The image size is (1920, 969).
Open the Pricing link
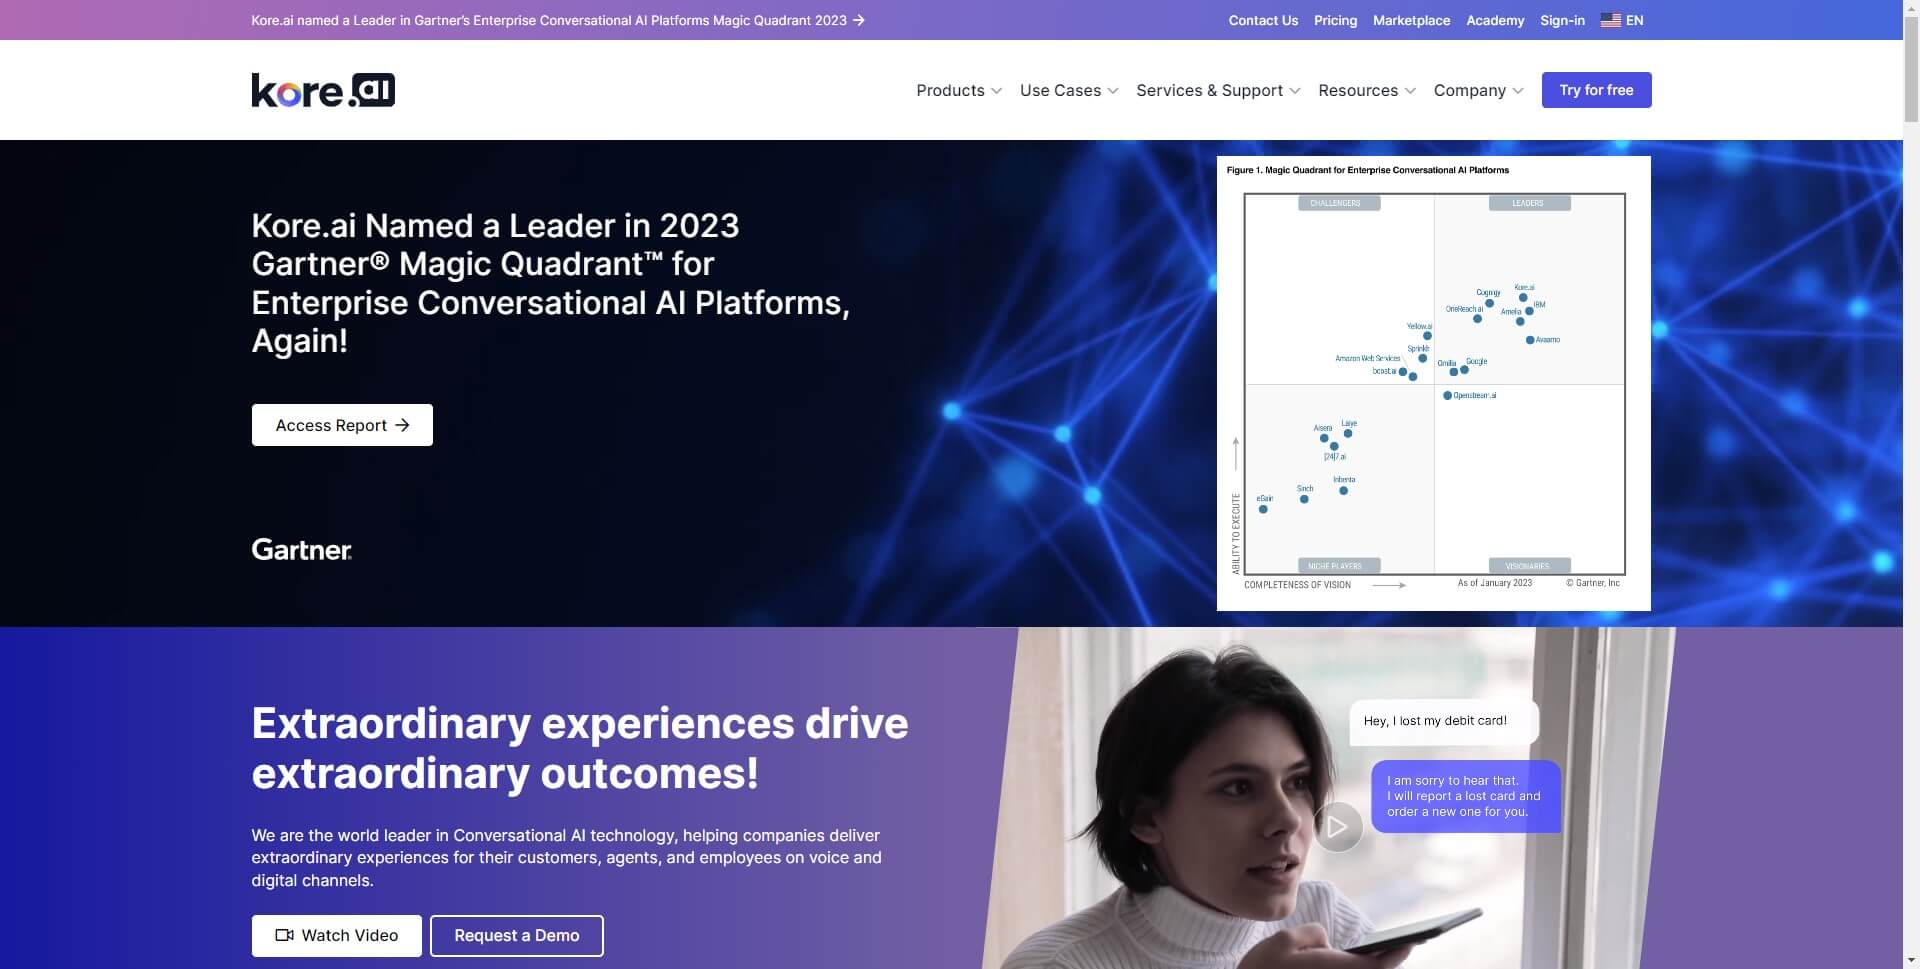pos(1335,20)
